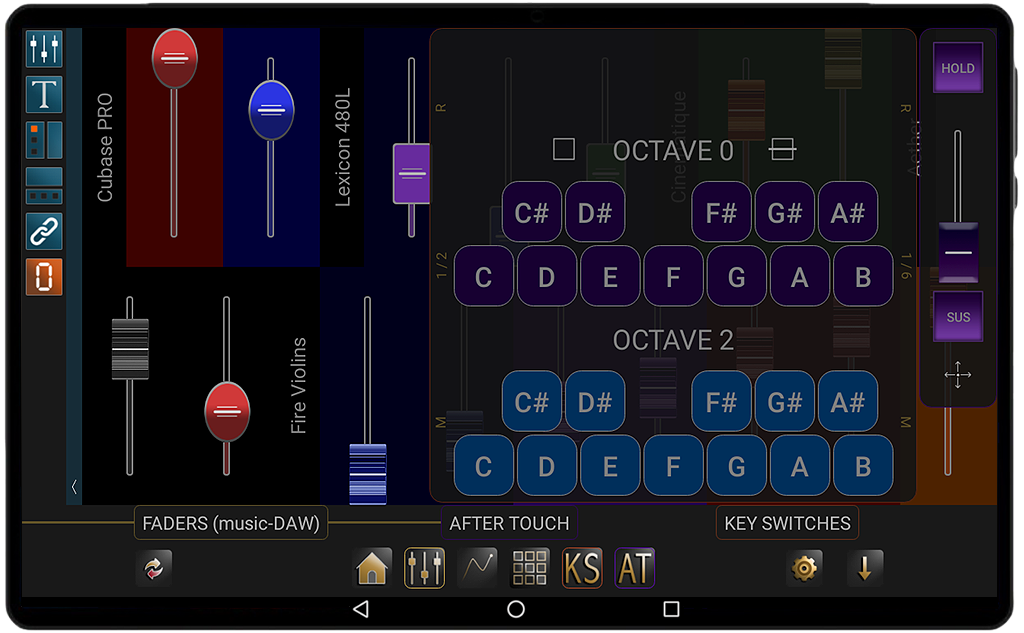The height and width of the screenshot is (633, 1024).
Task: Click the refresh sync arrows icon
Action: click(153, 568)
